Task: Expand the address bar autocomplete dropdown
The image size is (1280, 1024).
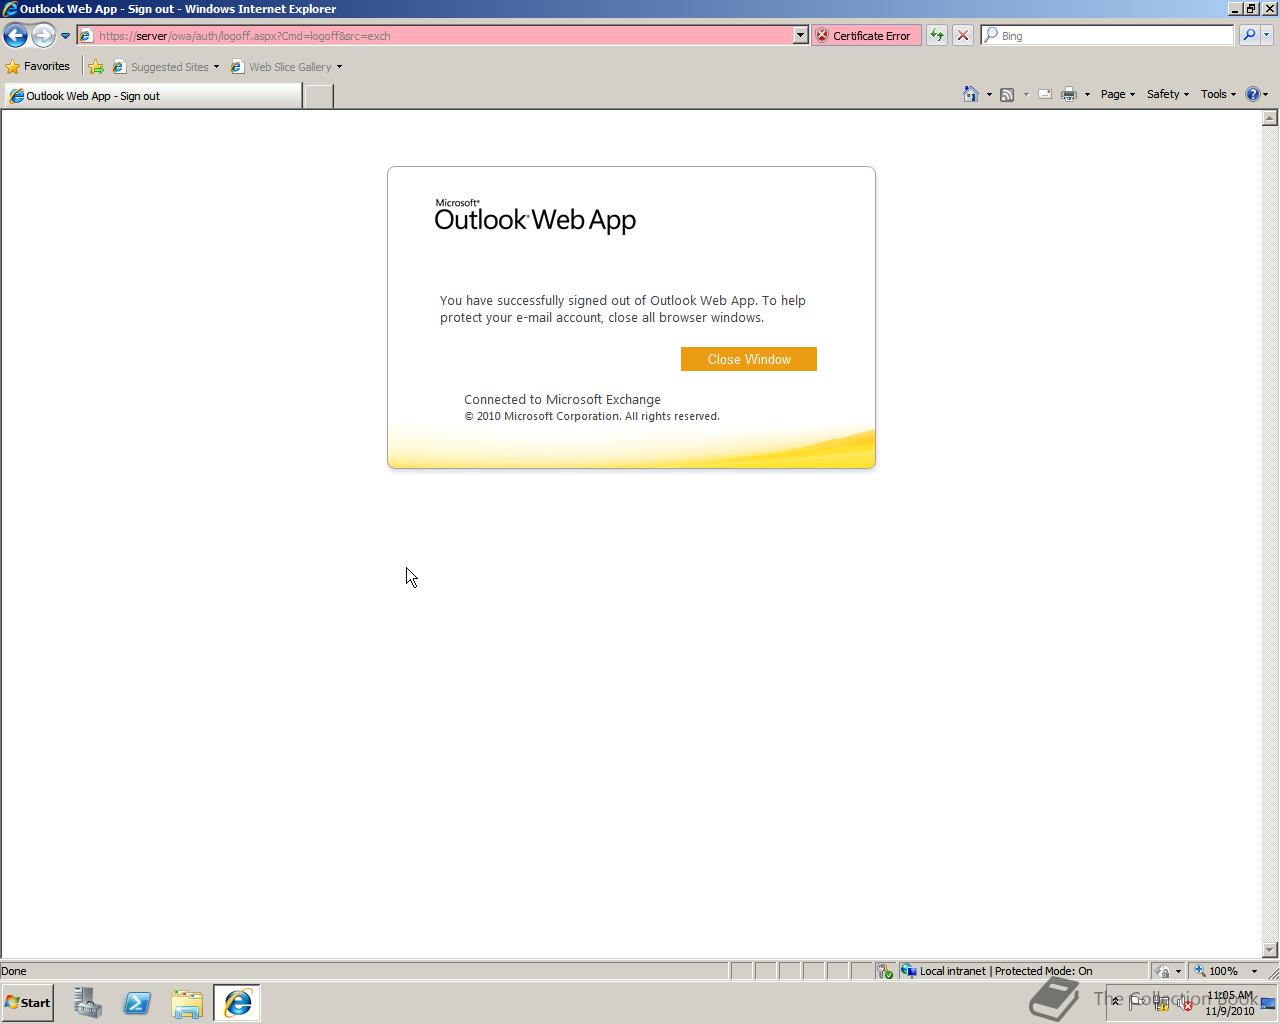Action: [800, 35]
